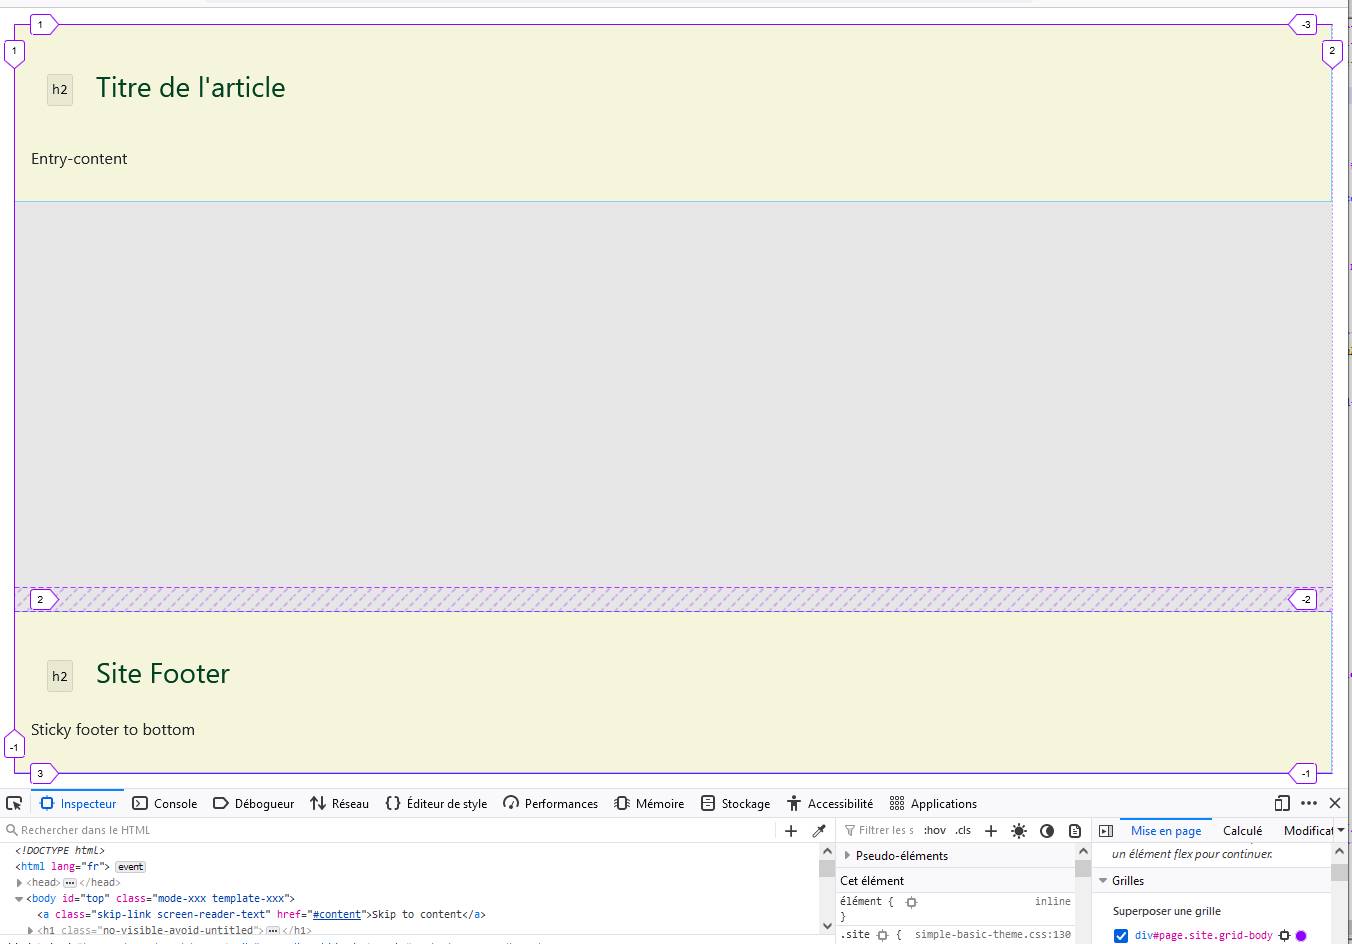The image size is (1352, 944).
Task: Click the div#page.site.grid-body grid label
Action: pos(1203,936)
